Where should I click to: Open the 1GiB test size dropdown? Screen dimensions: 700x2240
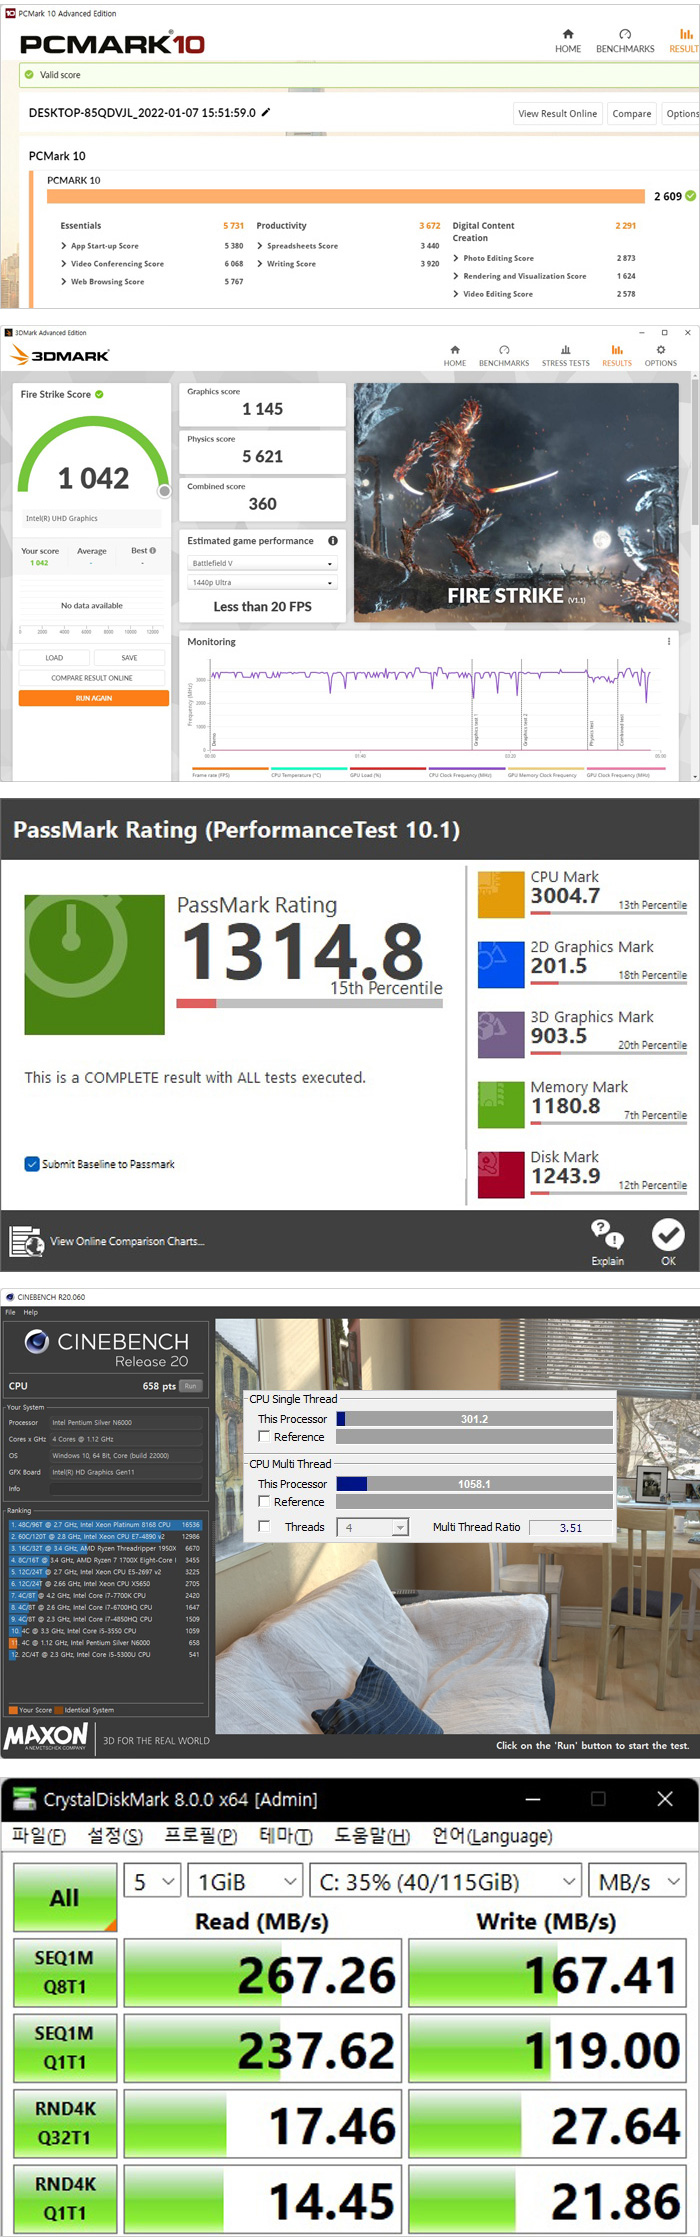[245, 1882]
